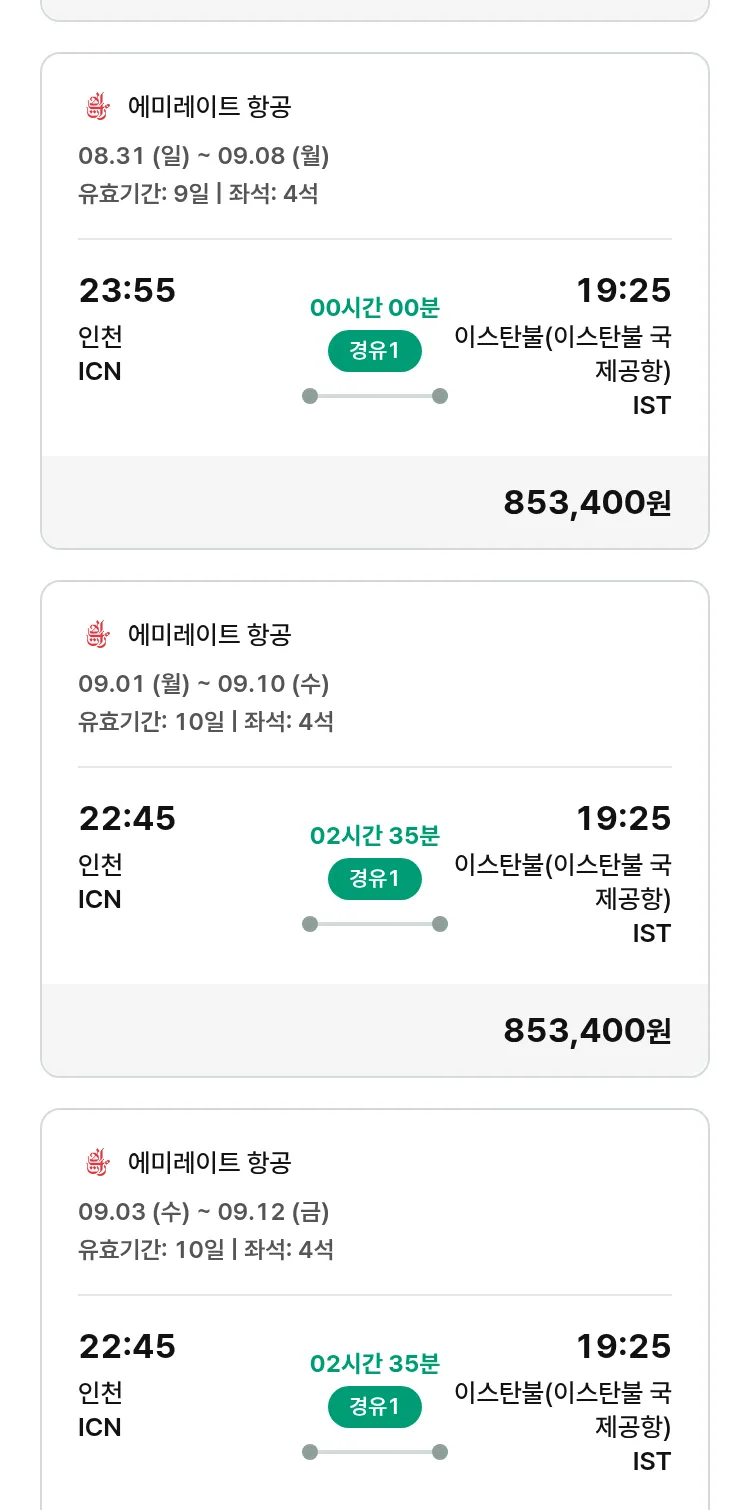The height and width of the screenshot is (1510, 750).
Task: Click the route line under 00시간 00분
Action: (x=375, y=396)
